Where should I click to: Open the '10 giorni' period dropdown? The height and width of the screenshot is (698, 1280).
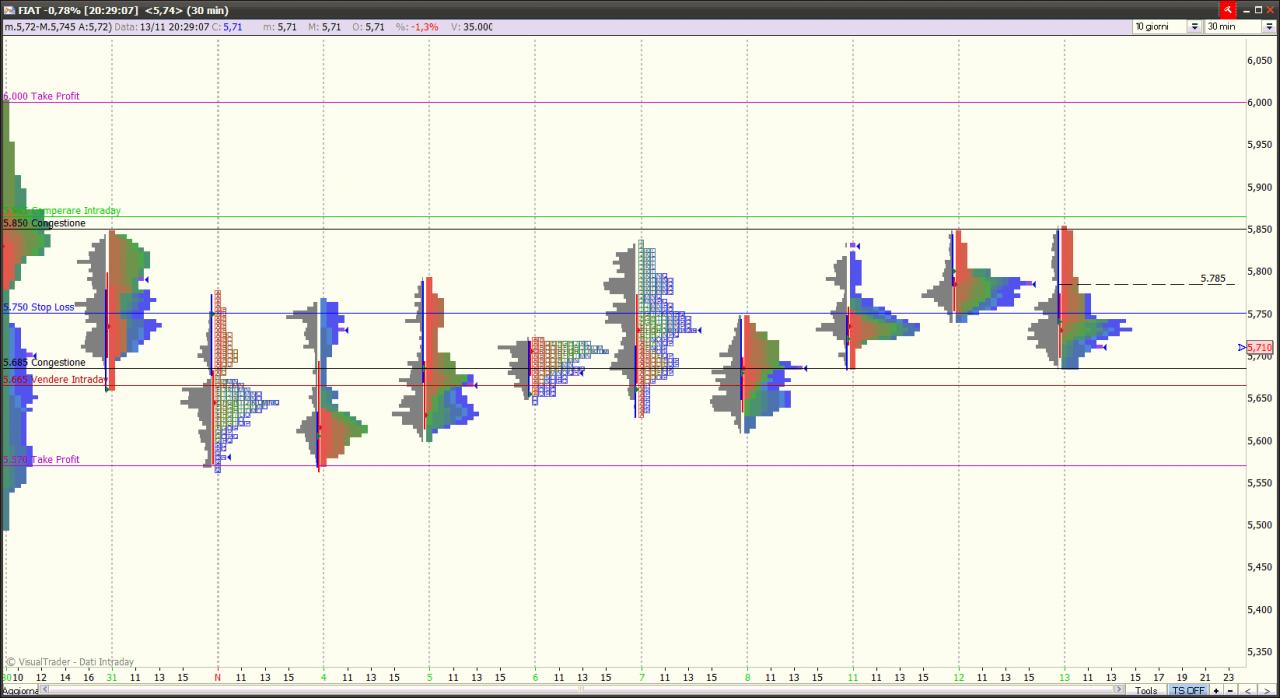click(1166, 27)
